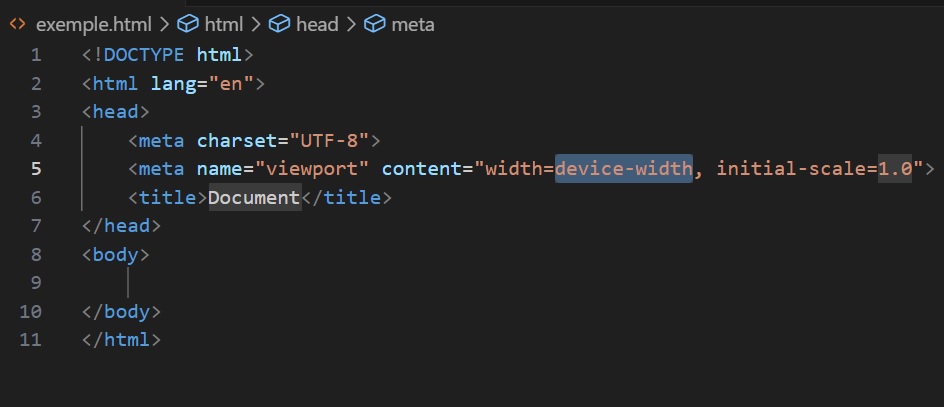This screenshot has width=944, height=407.
Task: Place cursor on empty line inside body
Action: tap(200, 283)
